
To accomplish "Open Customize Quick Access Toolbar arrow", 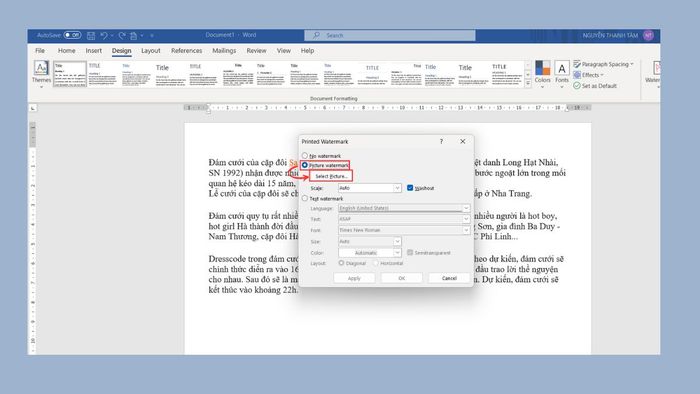I will coord(152,35).
